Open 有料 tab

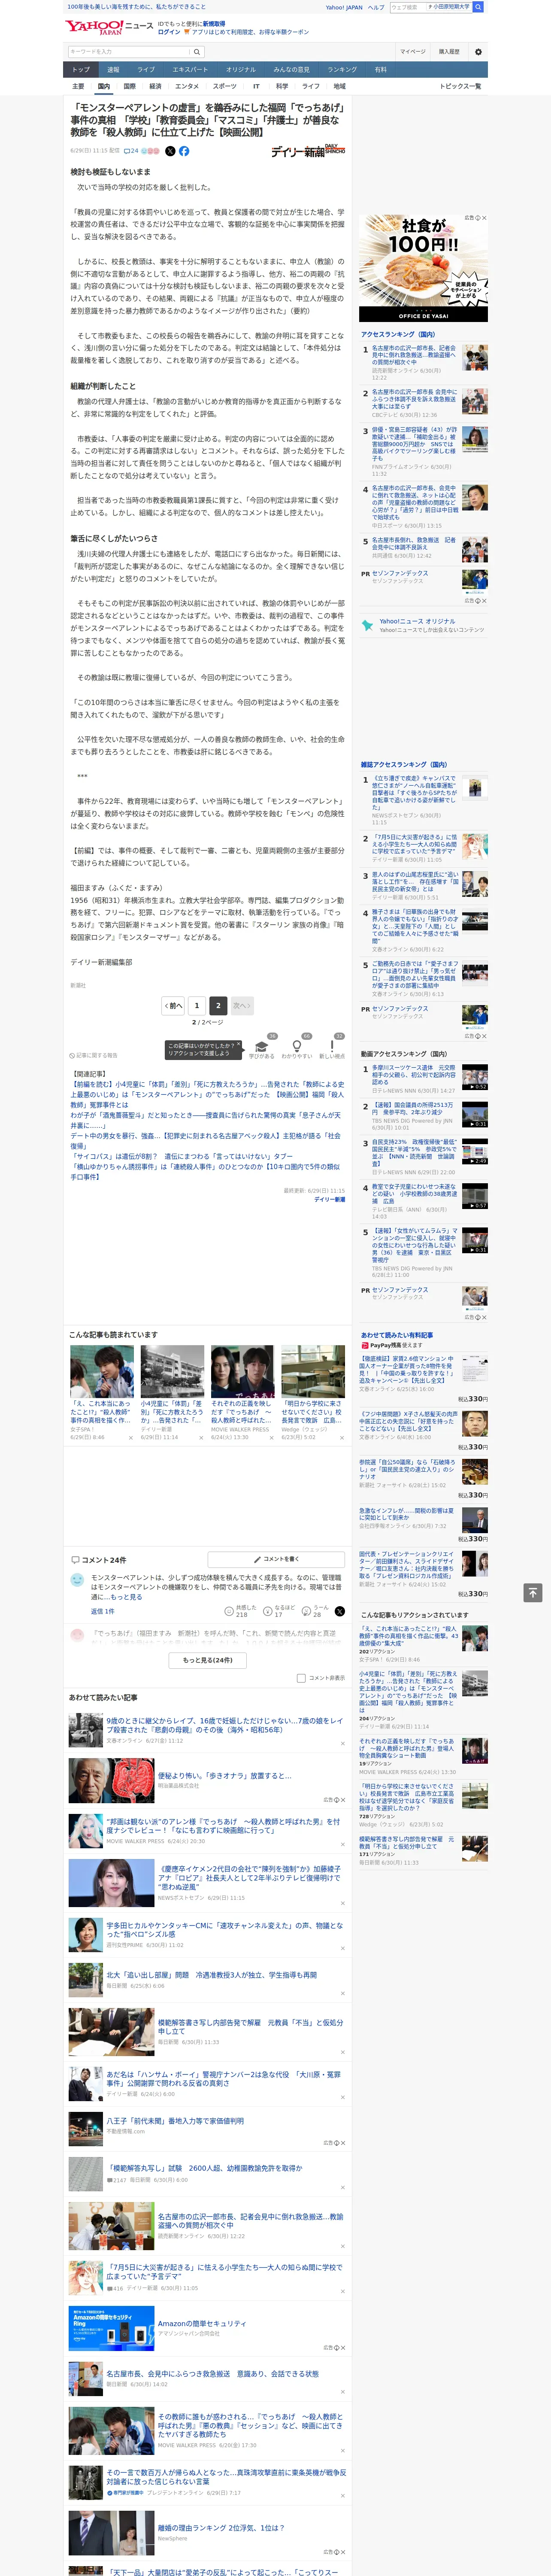380,70
